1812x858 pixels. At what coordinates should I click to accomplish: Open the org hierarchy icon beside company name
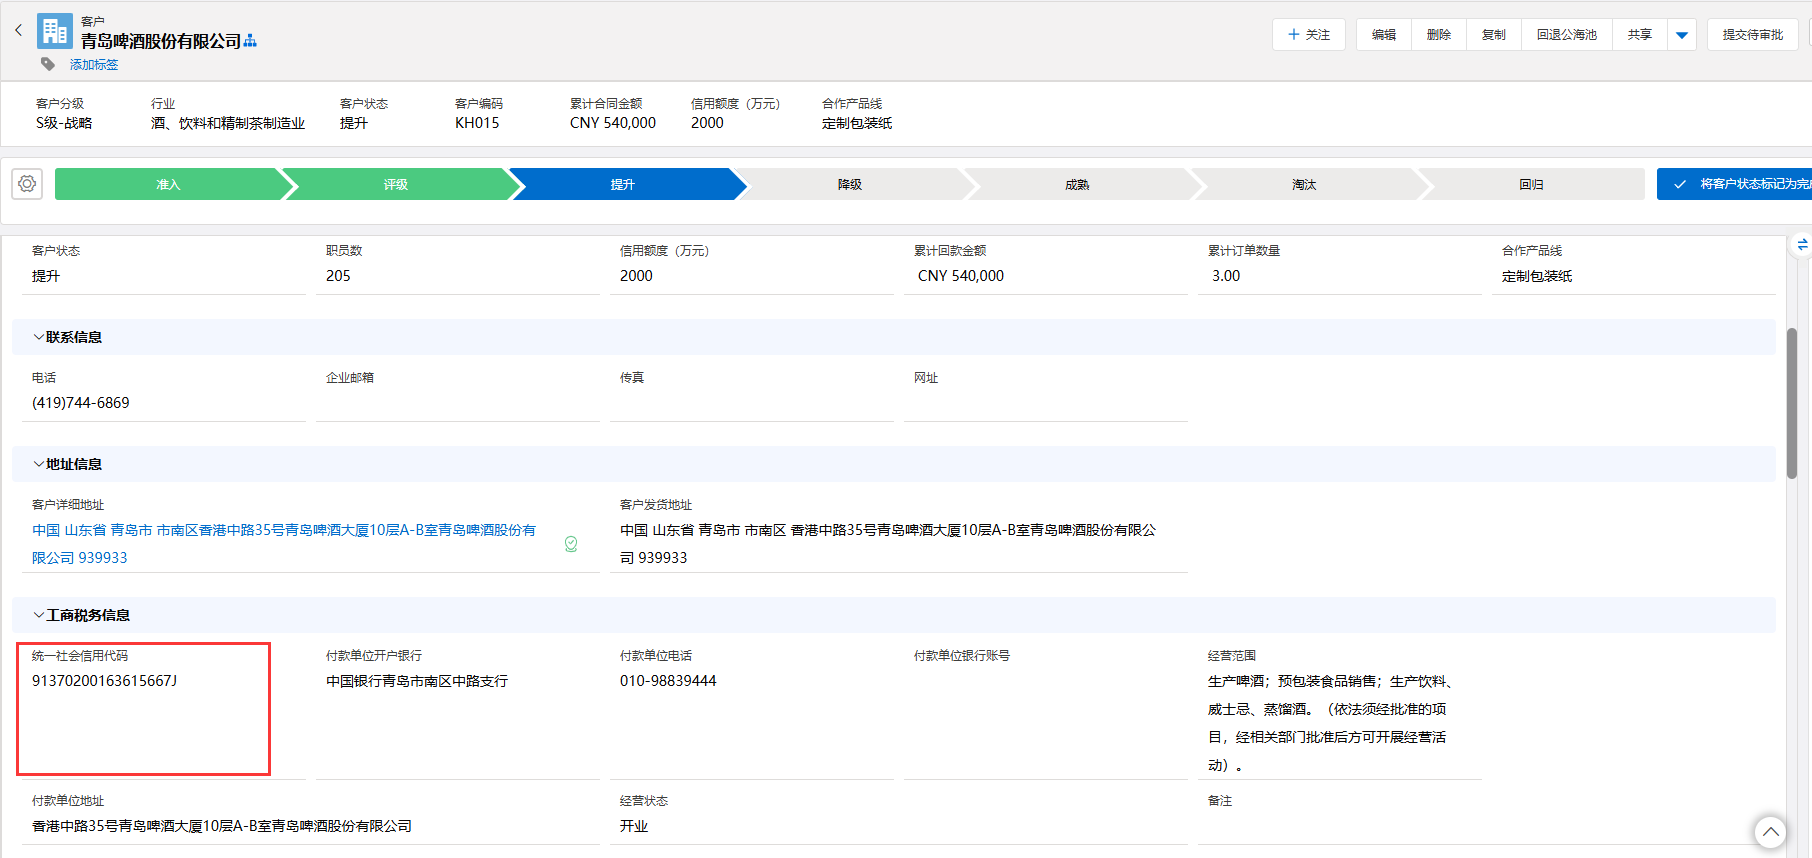coord(250,41)
